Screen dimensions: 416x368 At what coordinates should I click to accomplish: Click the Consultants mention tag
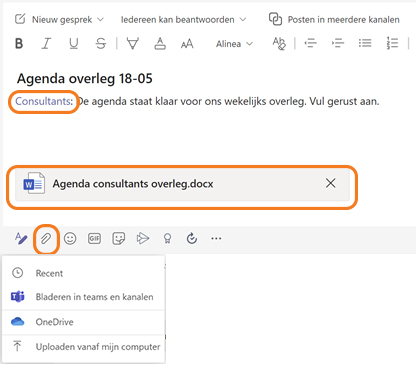coord(44,101)
